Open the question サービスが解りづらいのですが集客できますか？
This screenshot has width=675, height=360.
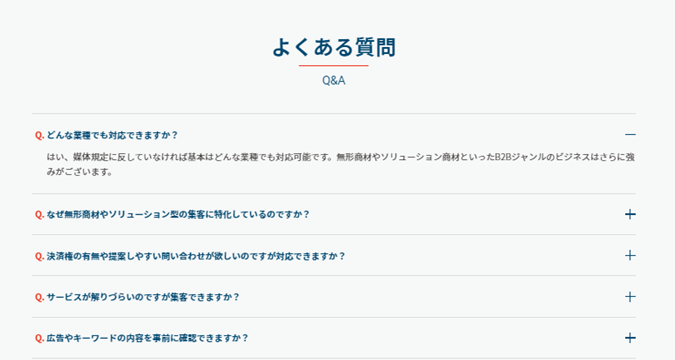coord(142,297)
